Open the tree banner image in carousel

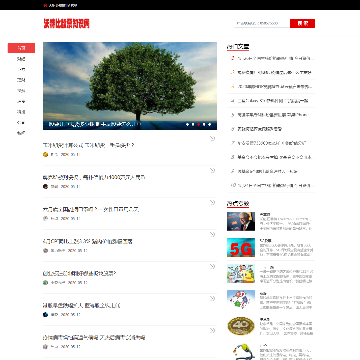tap(130, 86)
